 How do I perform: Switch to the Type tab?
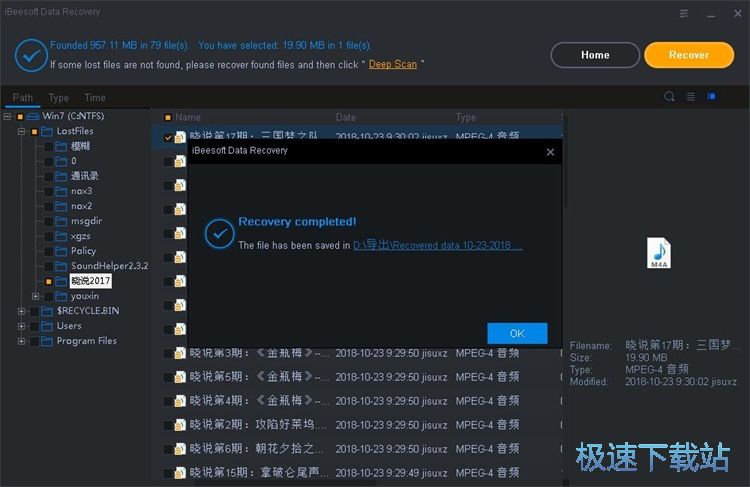[59, 98]
